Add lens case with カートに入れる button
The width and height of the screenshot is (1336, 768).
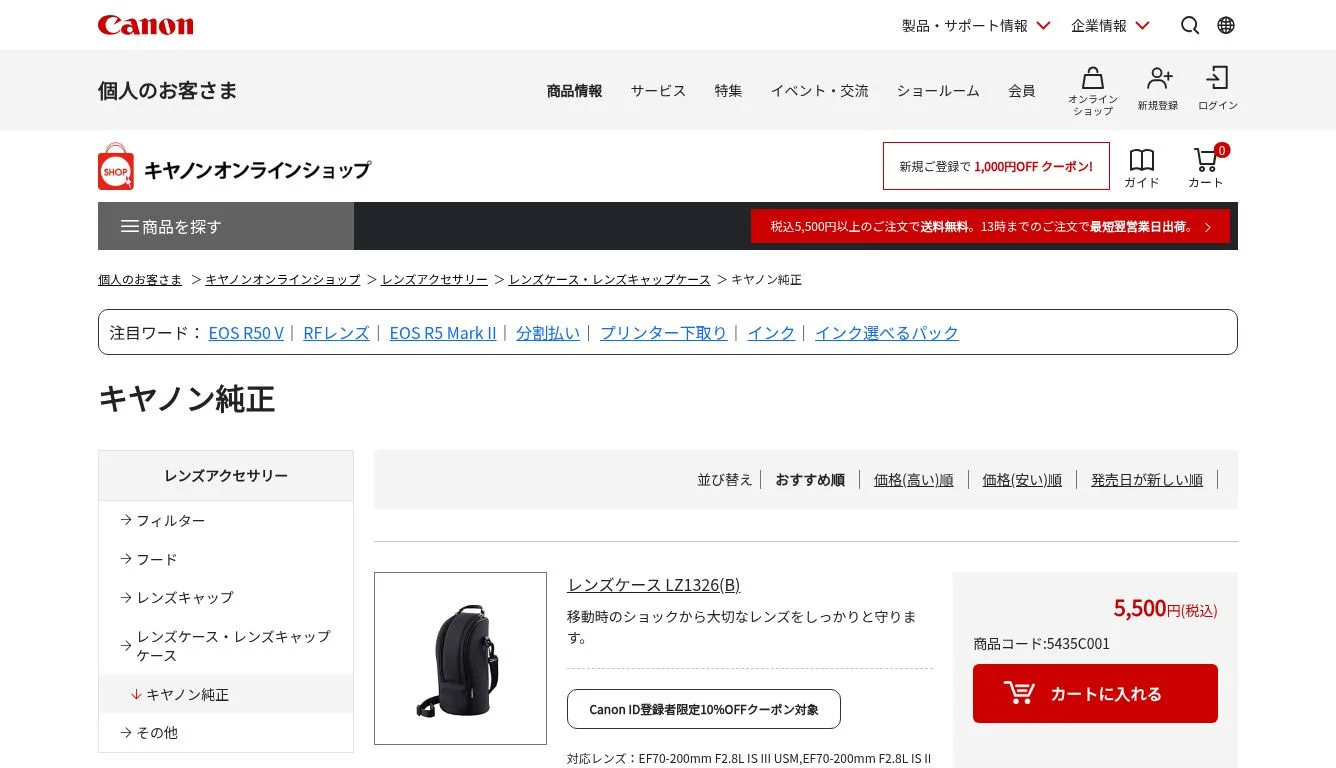click(1095, 693)
